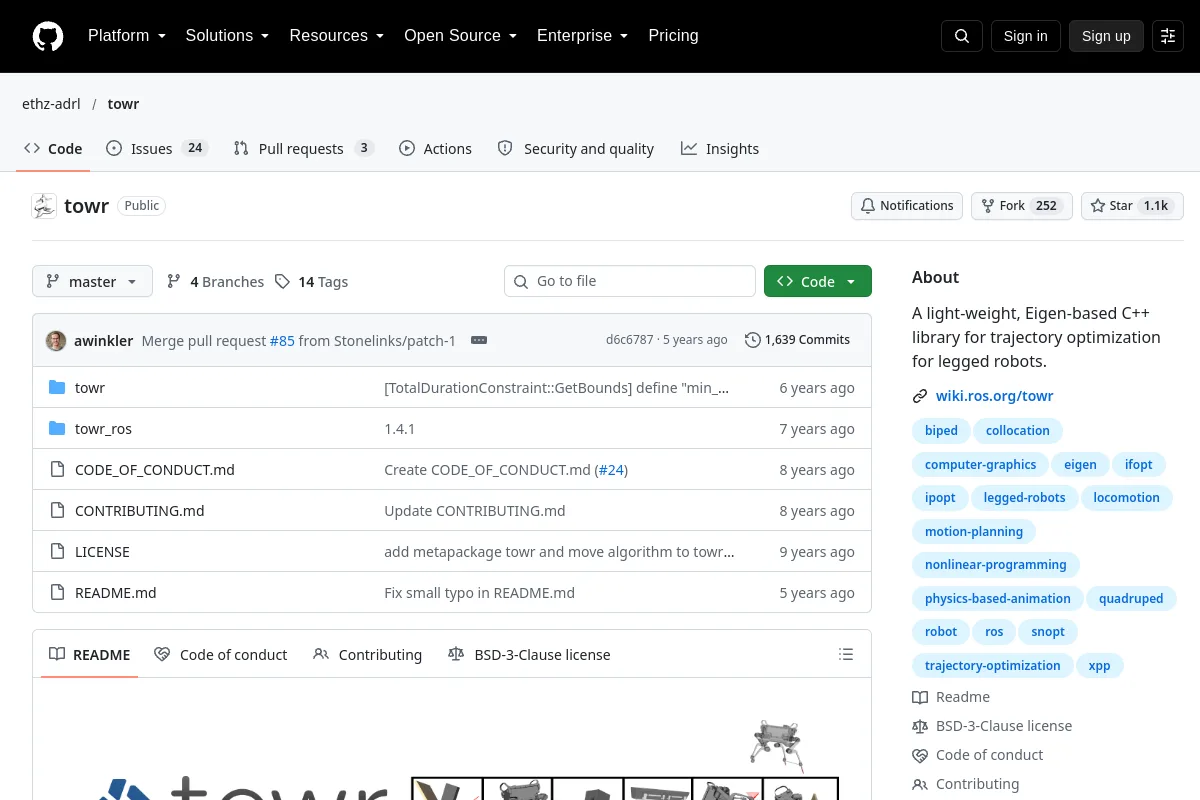Screen dimensions: 1200x800
Task: Switch to Code of conduct tab
Action: [221, 655]
